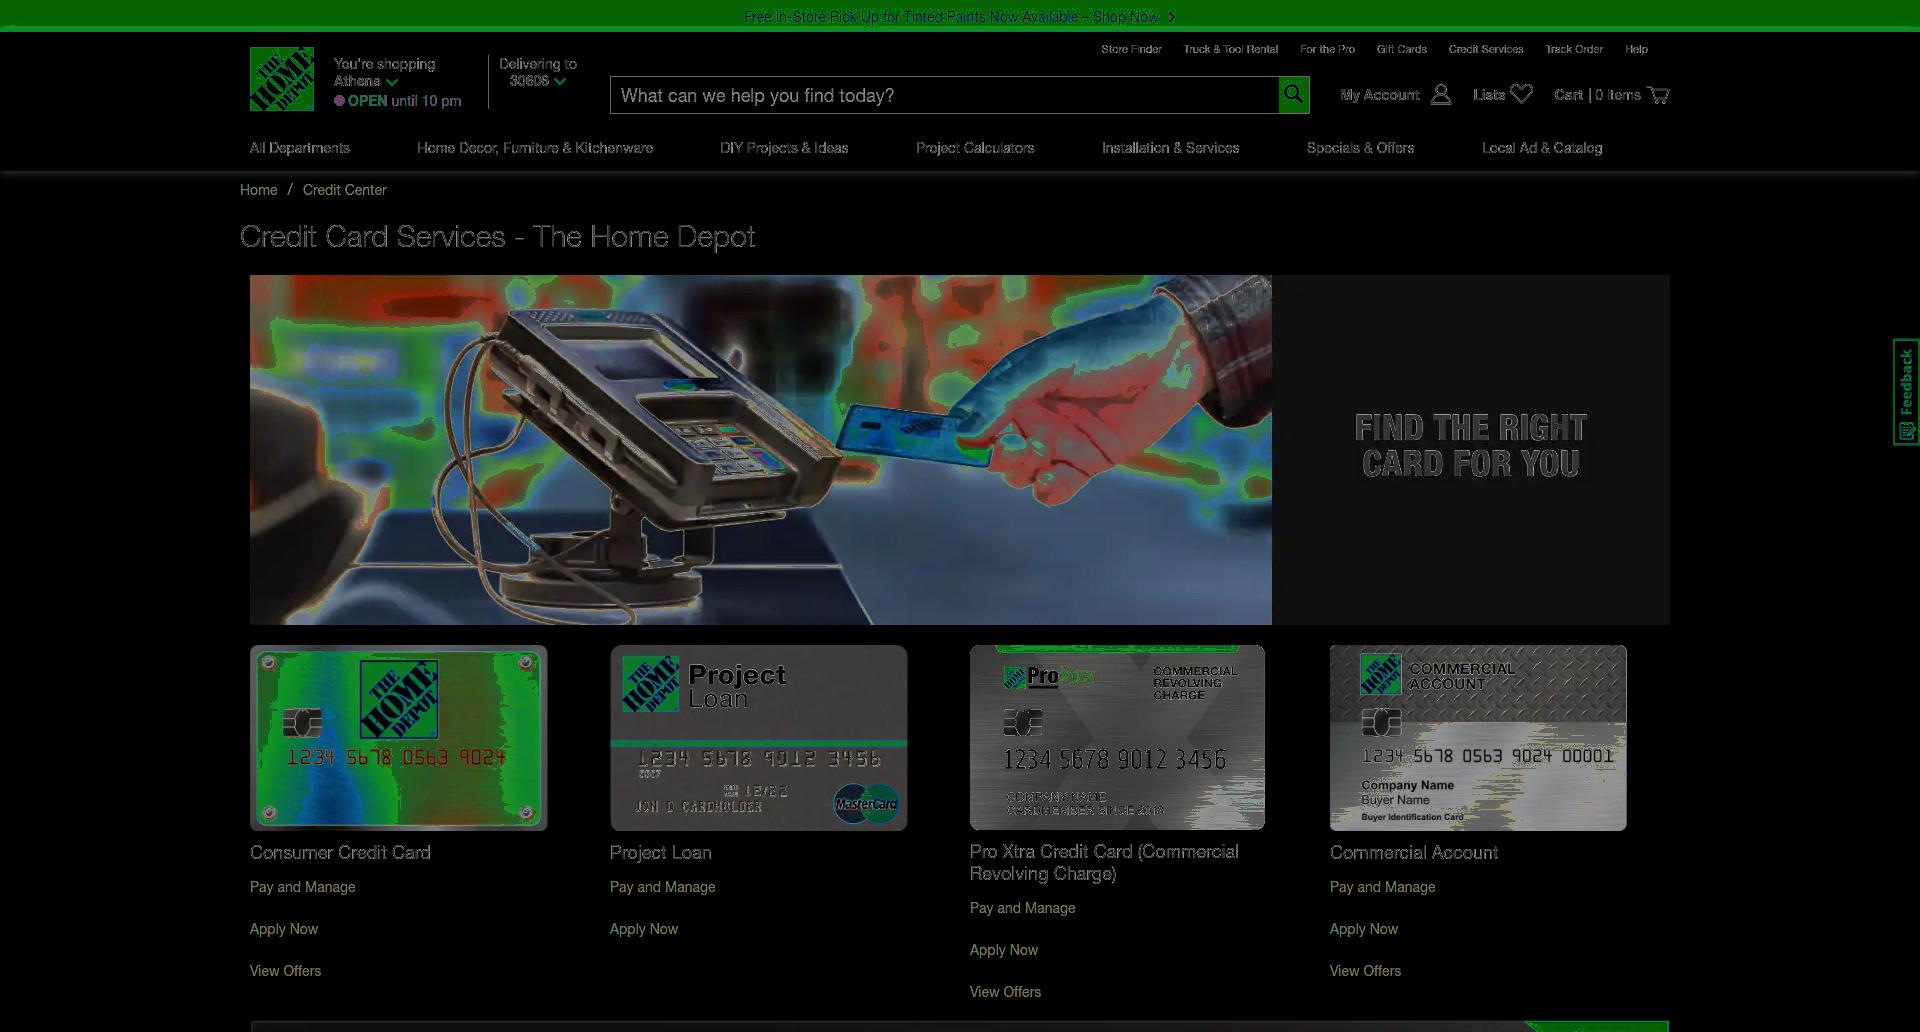Expand the Athens store chevron

(x=392, y=82)
